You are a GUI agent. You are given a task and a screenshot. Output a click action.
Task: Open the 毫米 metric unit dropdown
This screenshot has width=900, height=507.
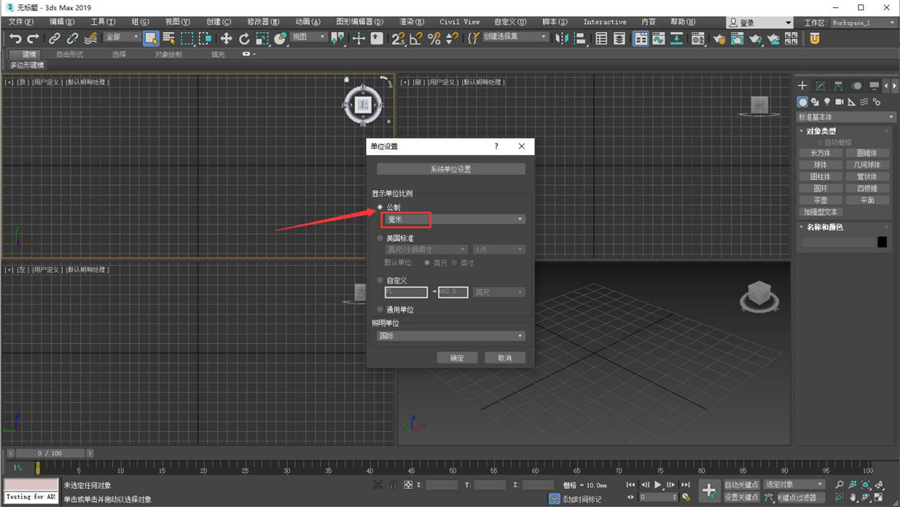tap(453, 219)
